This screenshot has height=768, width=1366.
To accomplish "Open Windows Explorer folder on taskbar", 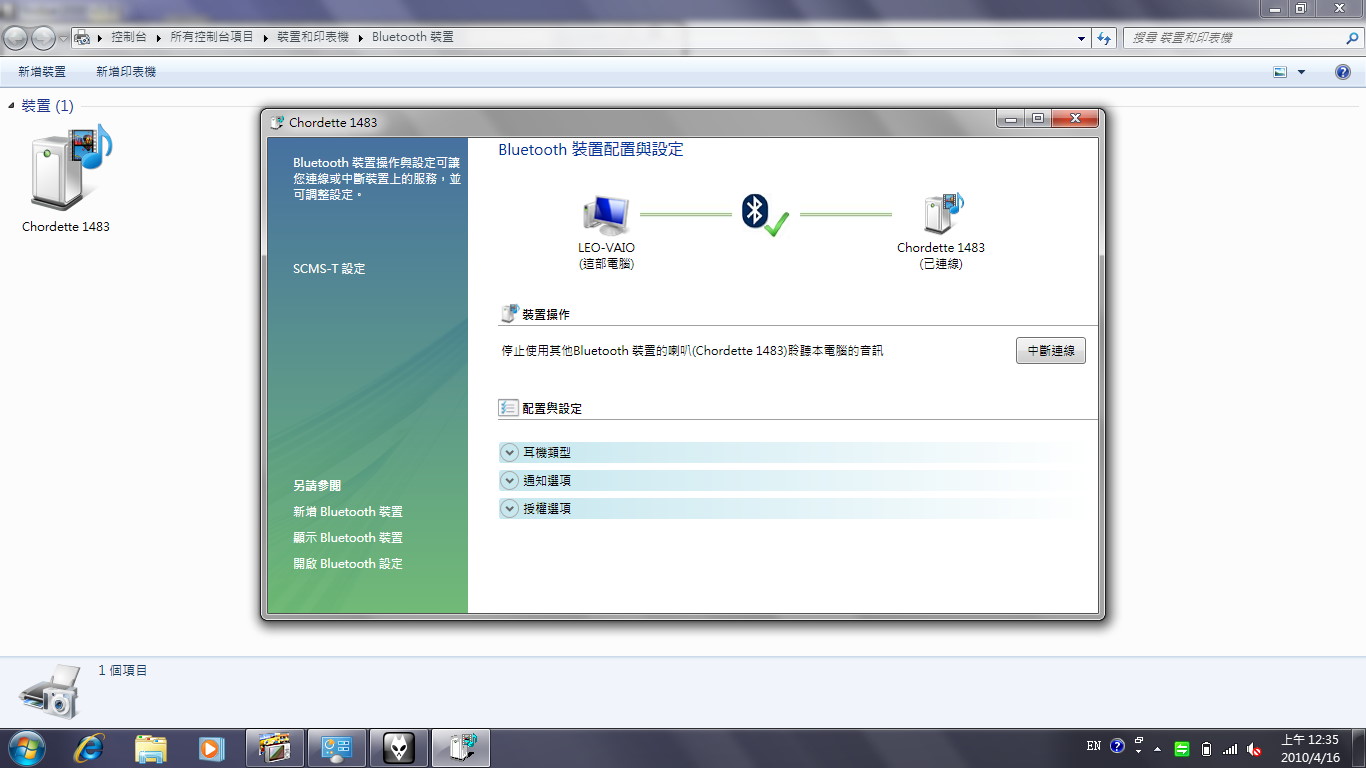I will [151, 748].
